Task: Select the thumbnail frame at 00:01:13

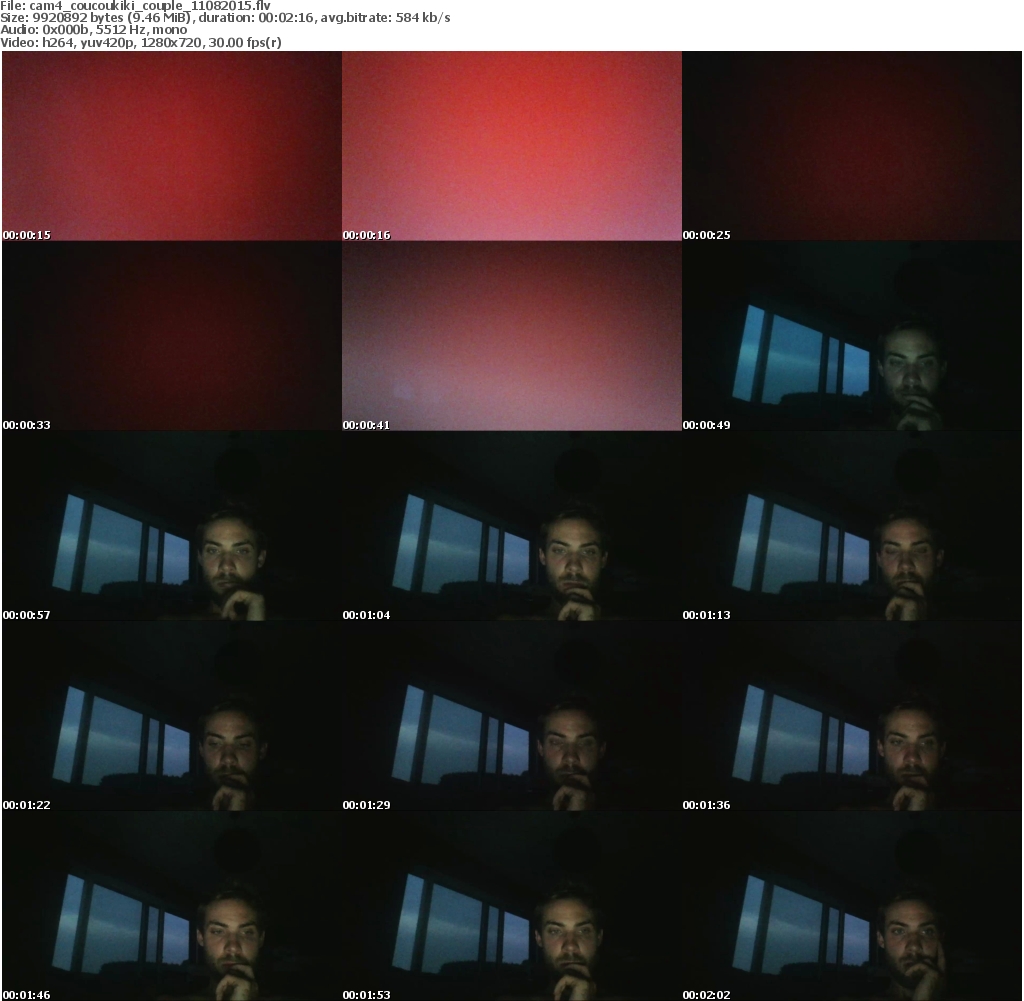Action: click(852, 526)
